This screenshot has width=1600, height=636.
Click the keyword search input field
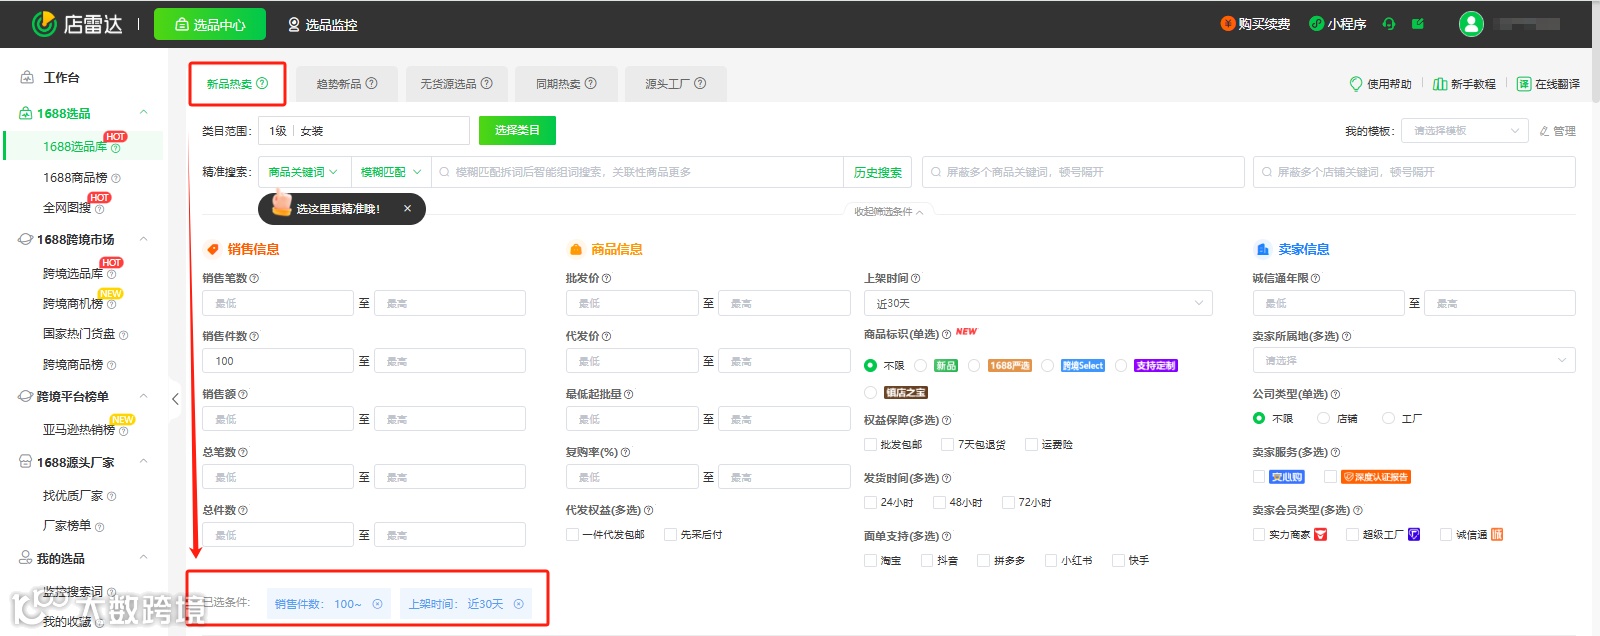coord(637,172)
